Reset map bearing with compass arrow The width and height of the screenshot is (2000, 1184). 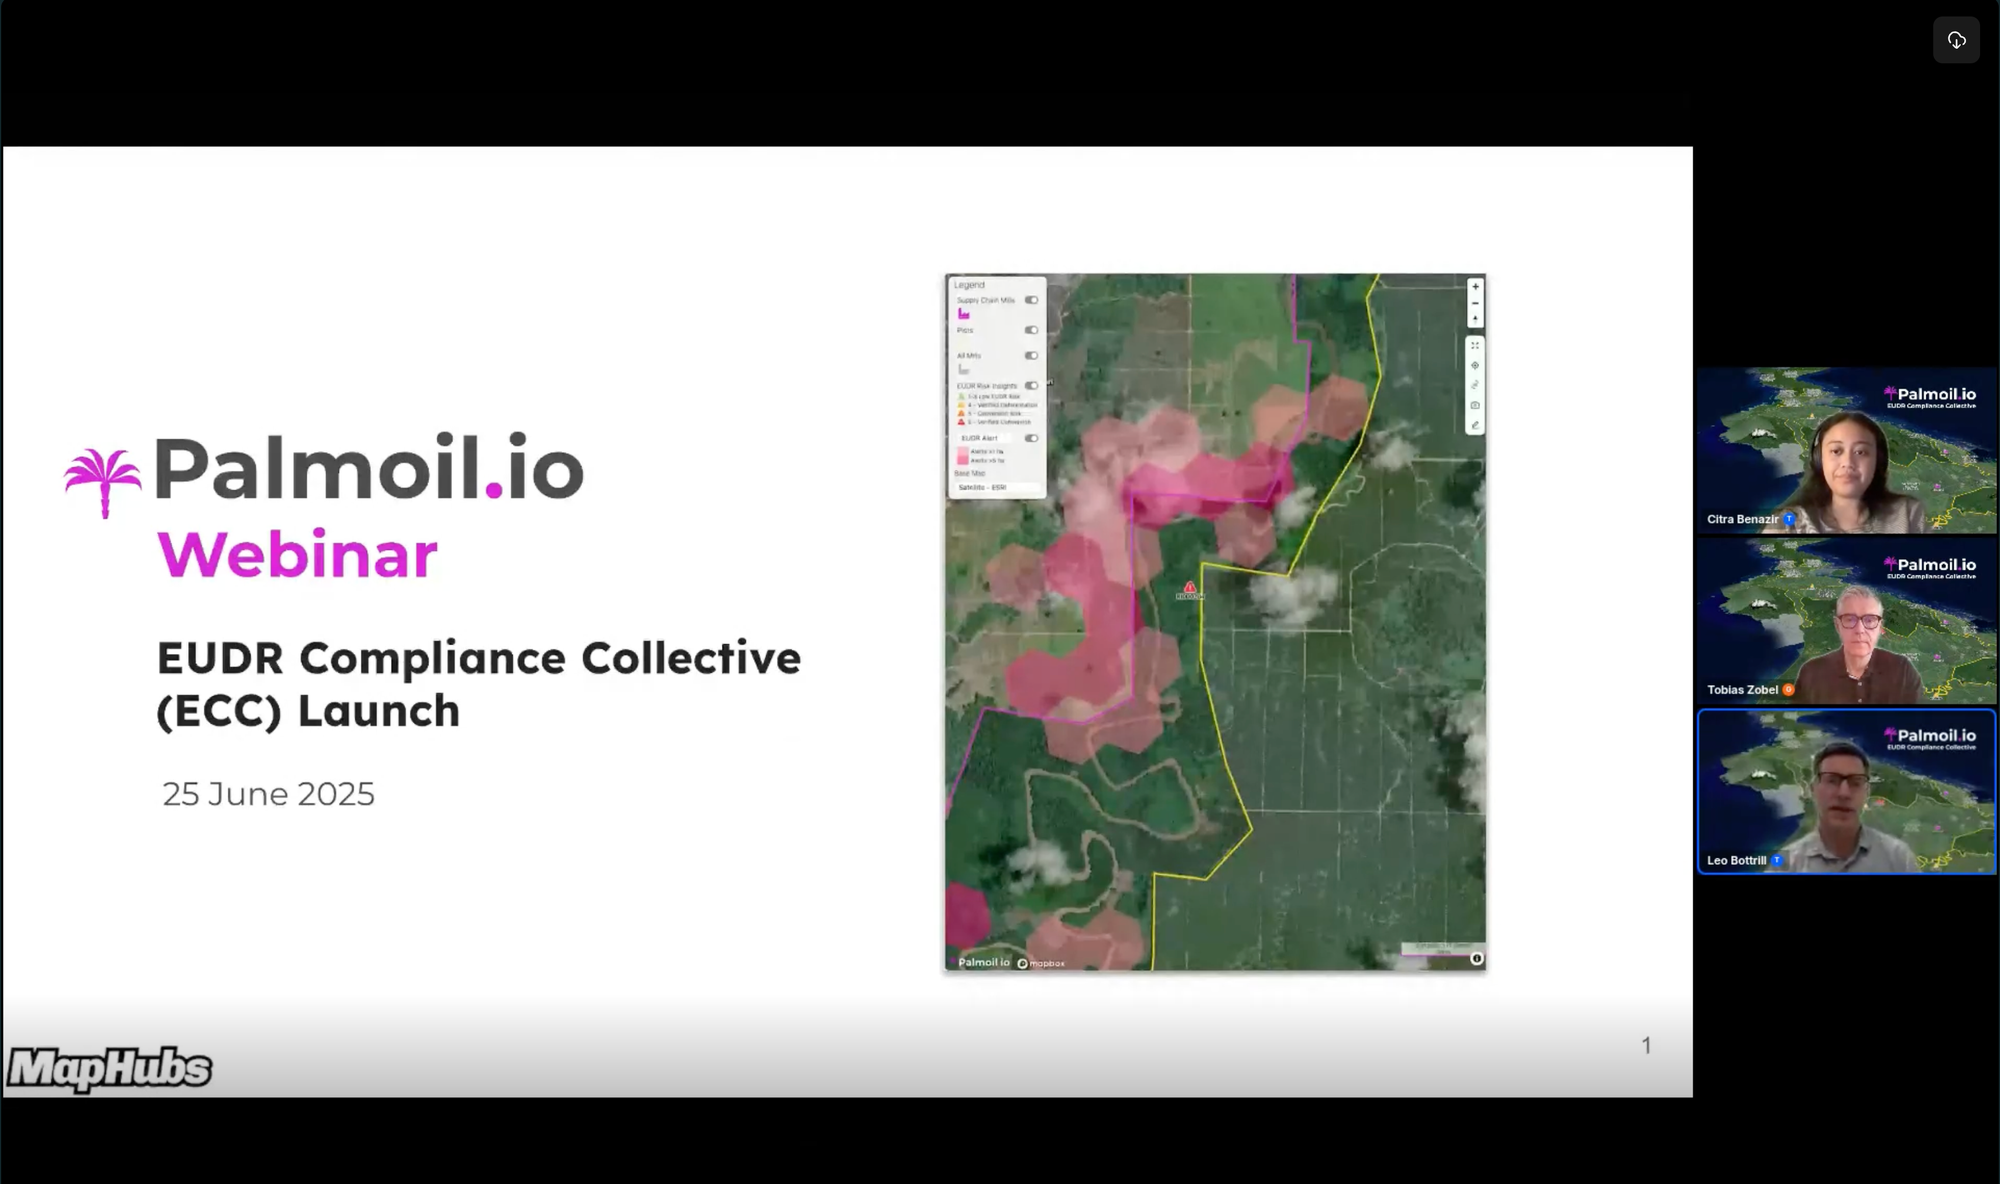pyautogui.click(x=1475, y=319)
